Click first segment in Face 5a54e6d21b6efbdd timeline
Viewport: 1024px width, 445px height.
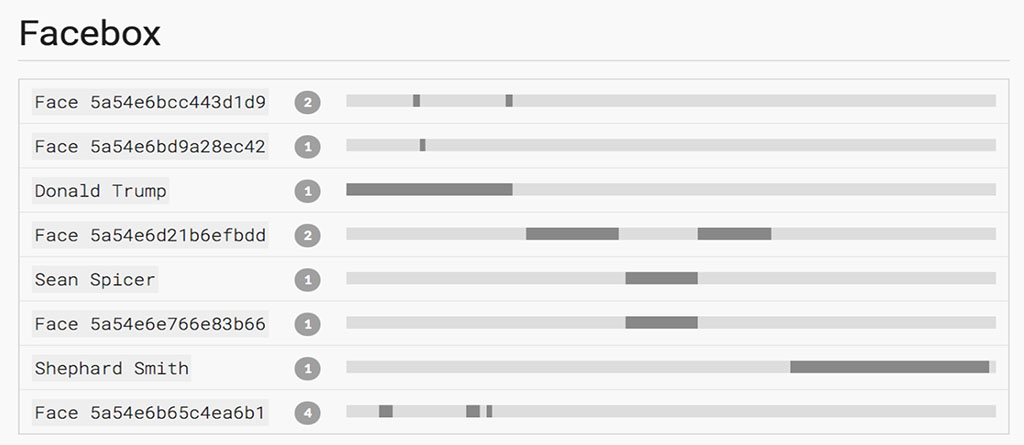click(572, 234)
